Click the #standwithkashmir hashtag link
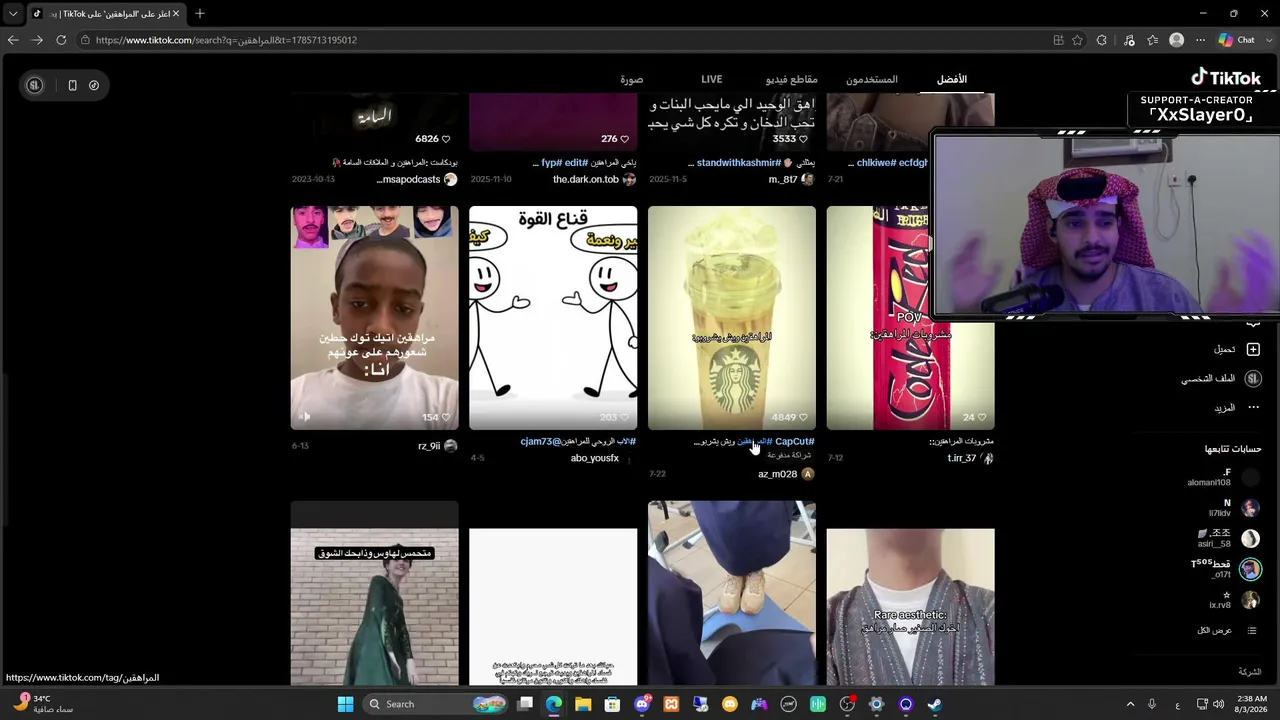Viewport: 1280px width, 720px height. point(738,162)
